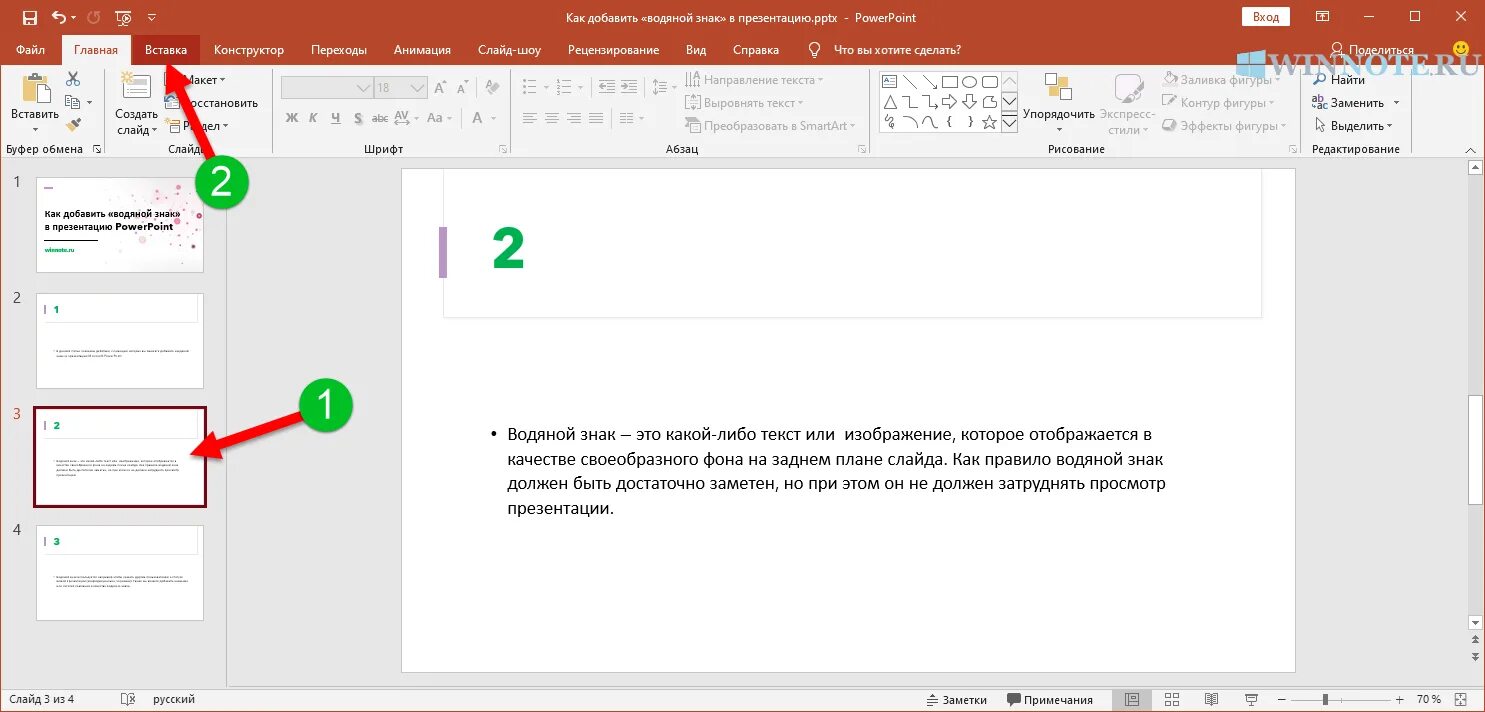
Task: Click Поделиться to share presentation
Action: [1372, 50]
